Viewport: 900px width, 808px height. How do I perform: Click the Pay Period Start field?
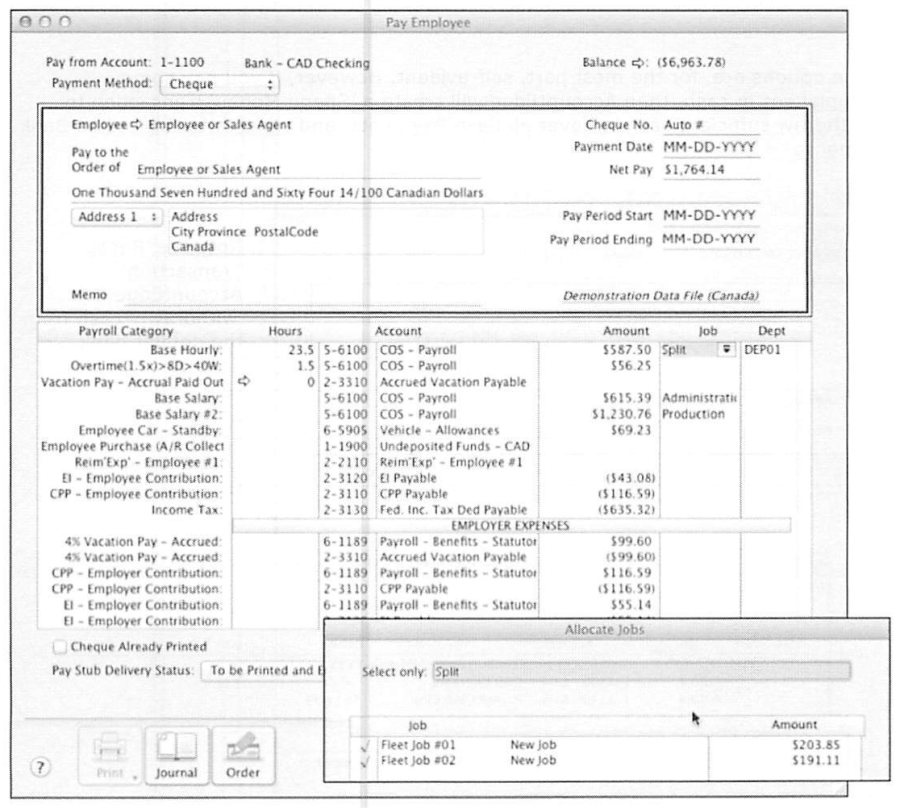coord(711,216)
